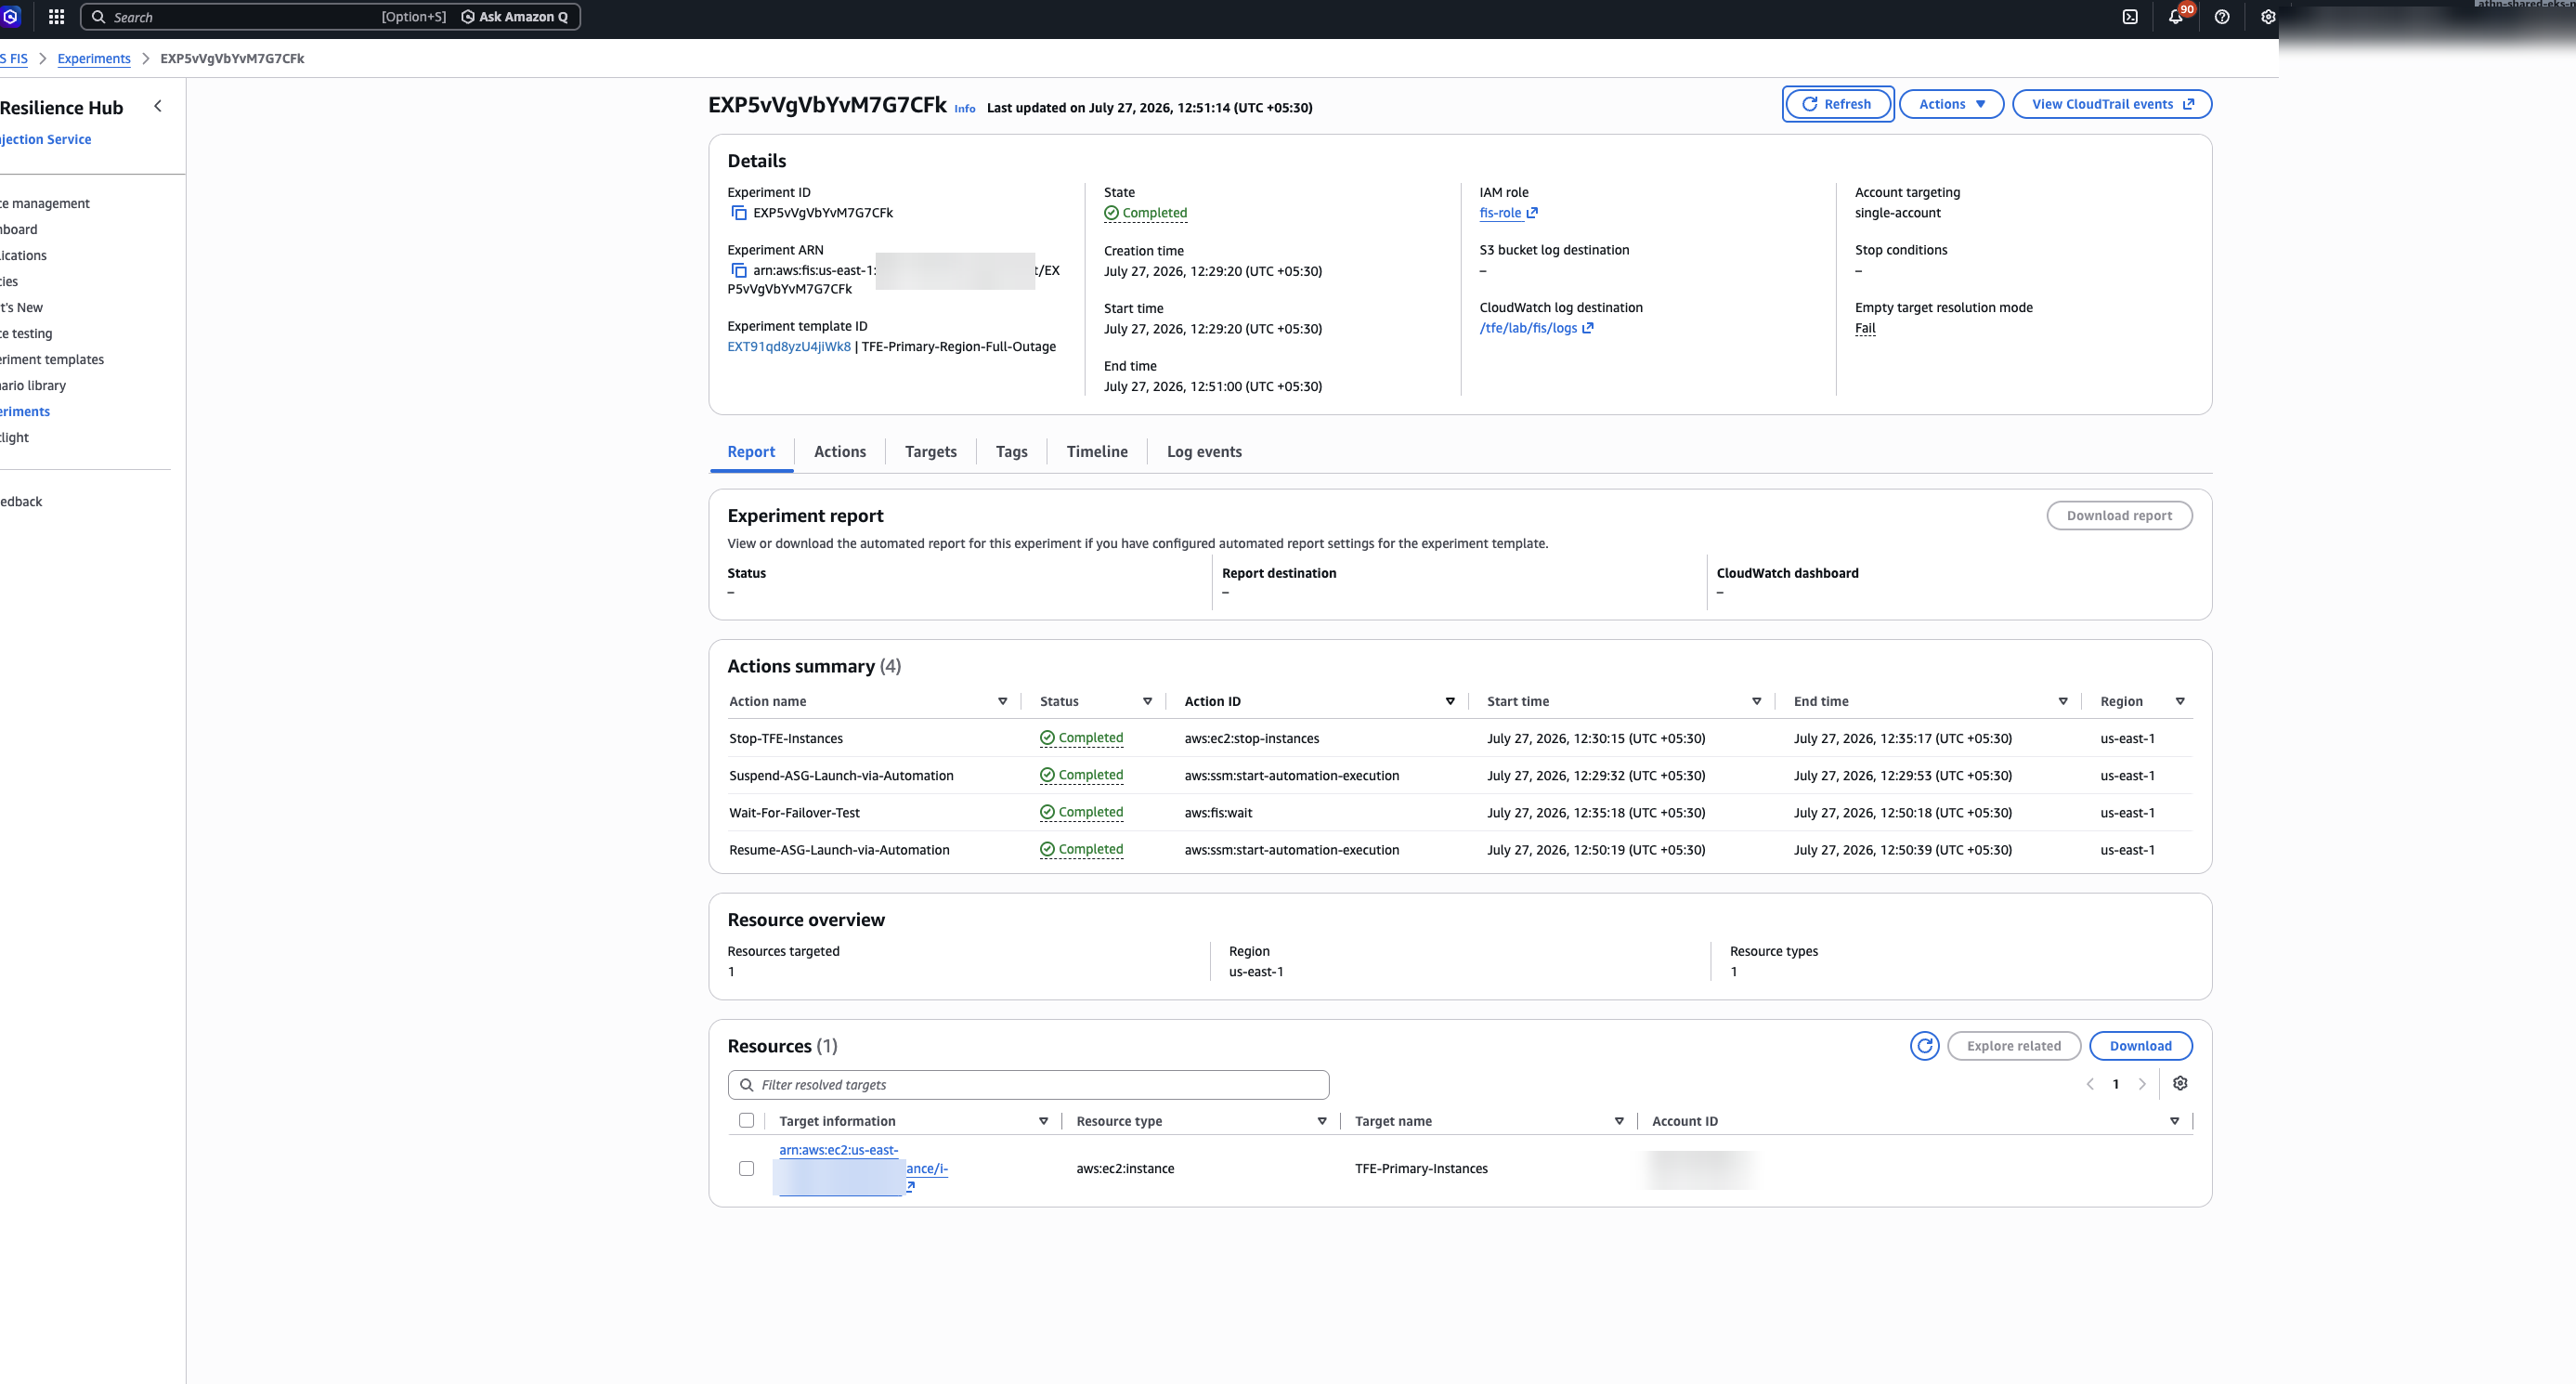Open CloudShell from the top bar
Image resolution: width=2576 pixels, height=1384 pixels.
[x=2130, y=17]
